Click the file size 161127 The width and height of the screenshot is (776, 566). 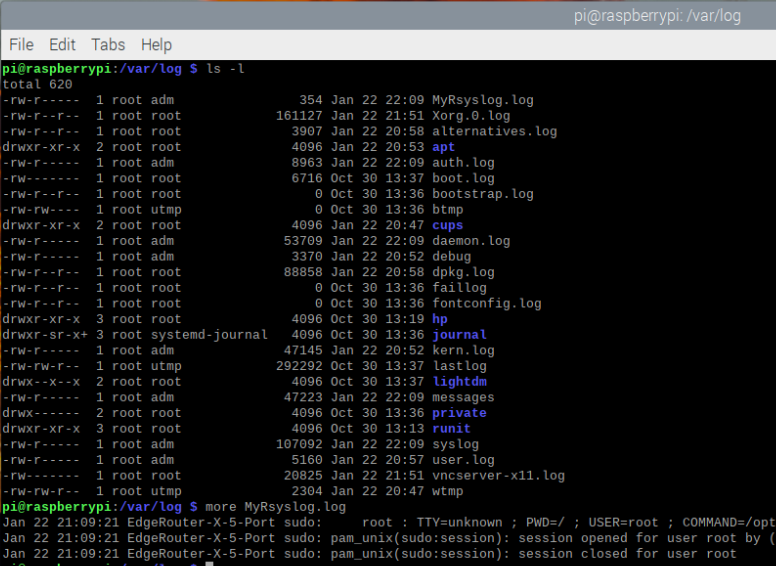[299, 116]
